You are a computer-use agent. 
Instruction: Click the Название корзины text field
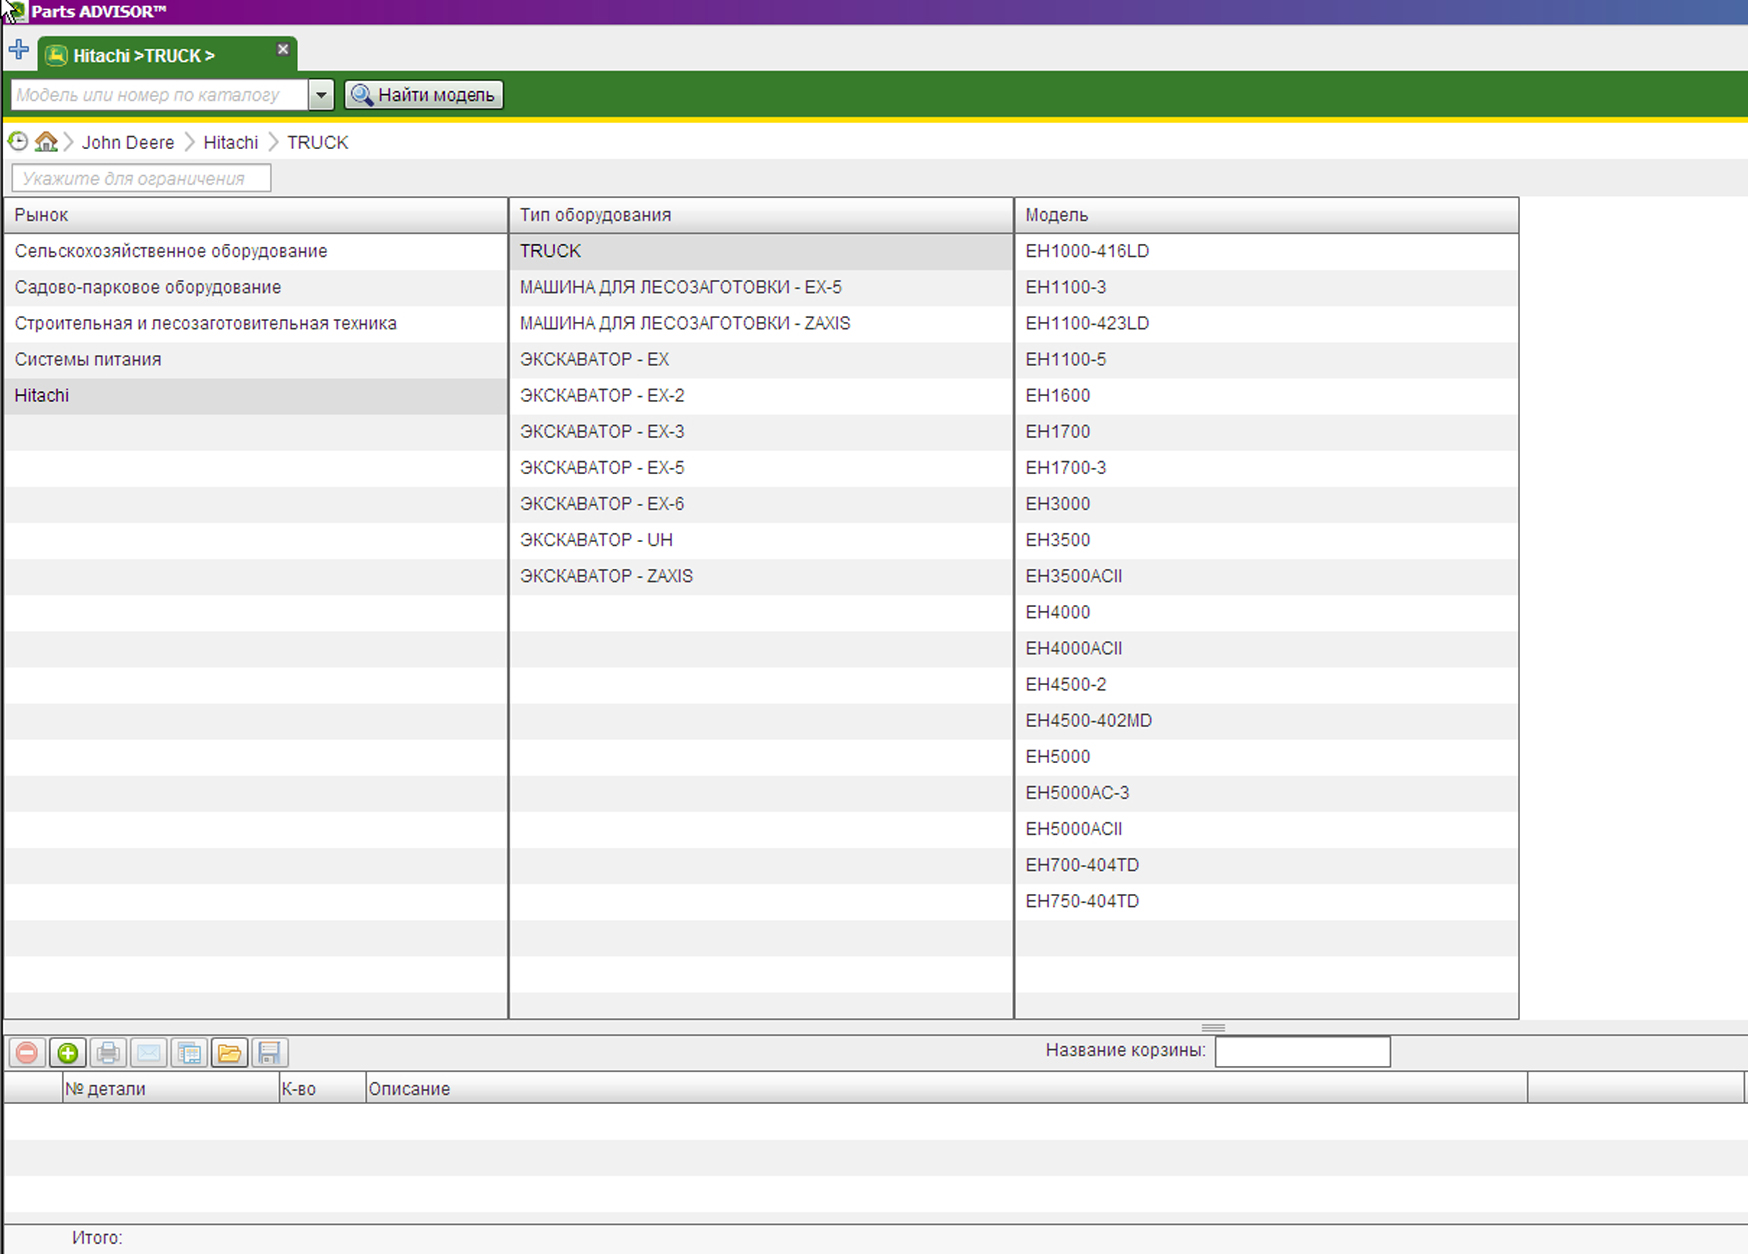tap(1302, 1051)
